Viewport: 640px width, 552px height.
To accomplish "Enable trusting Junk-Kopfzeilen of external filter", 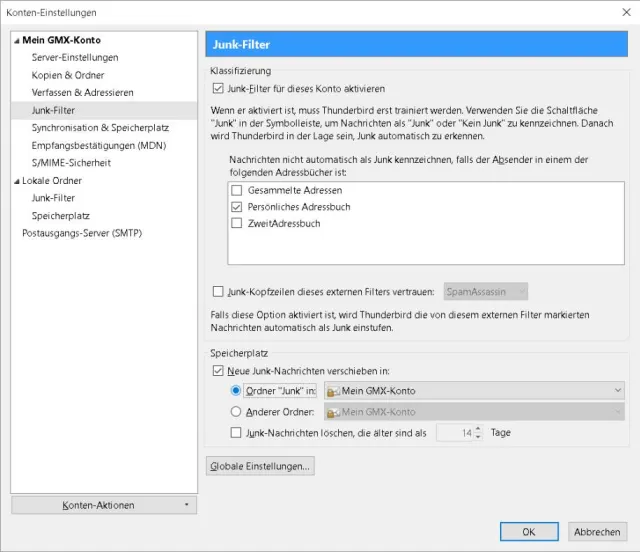I will point(220,292).
